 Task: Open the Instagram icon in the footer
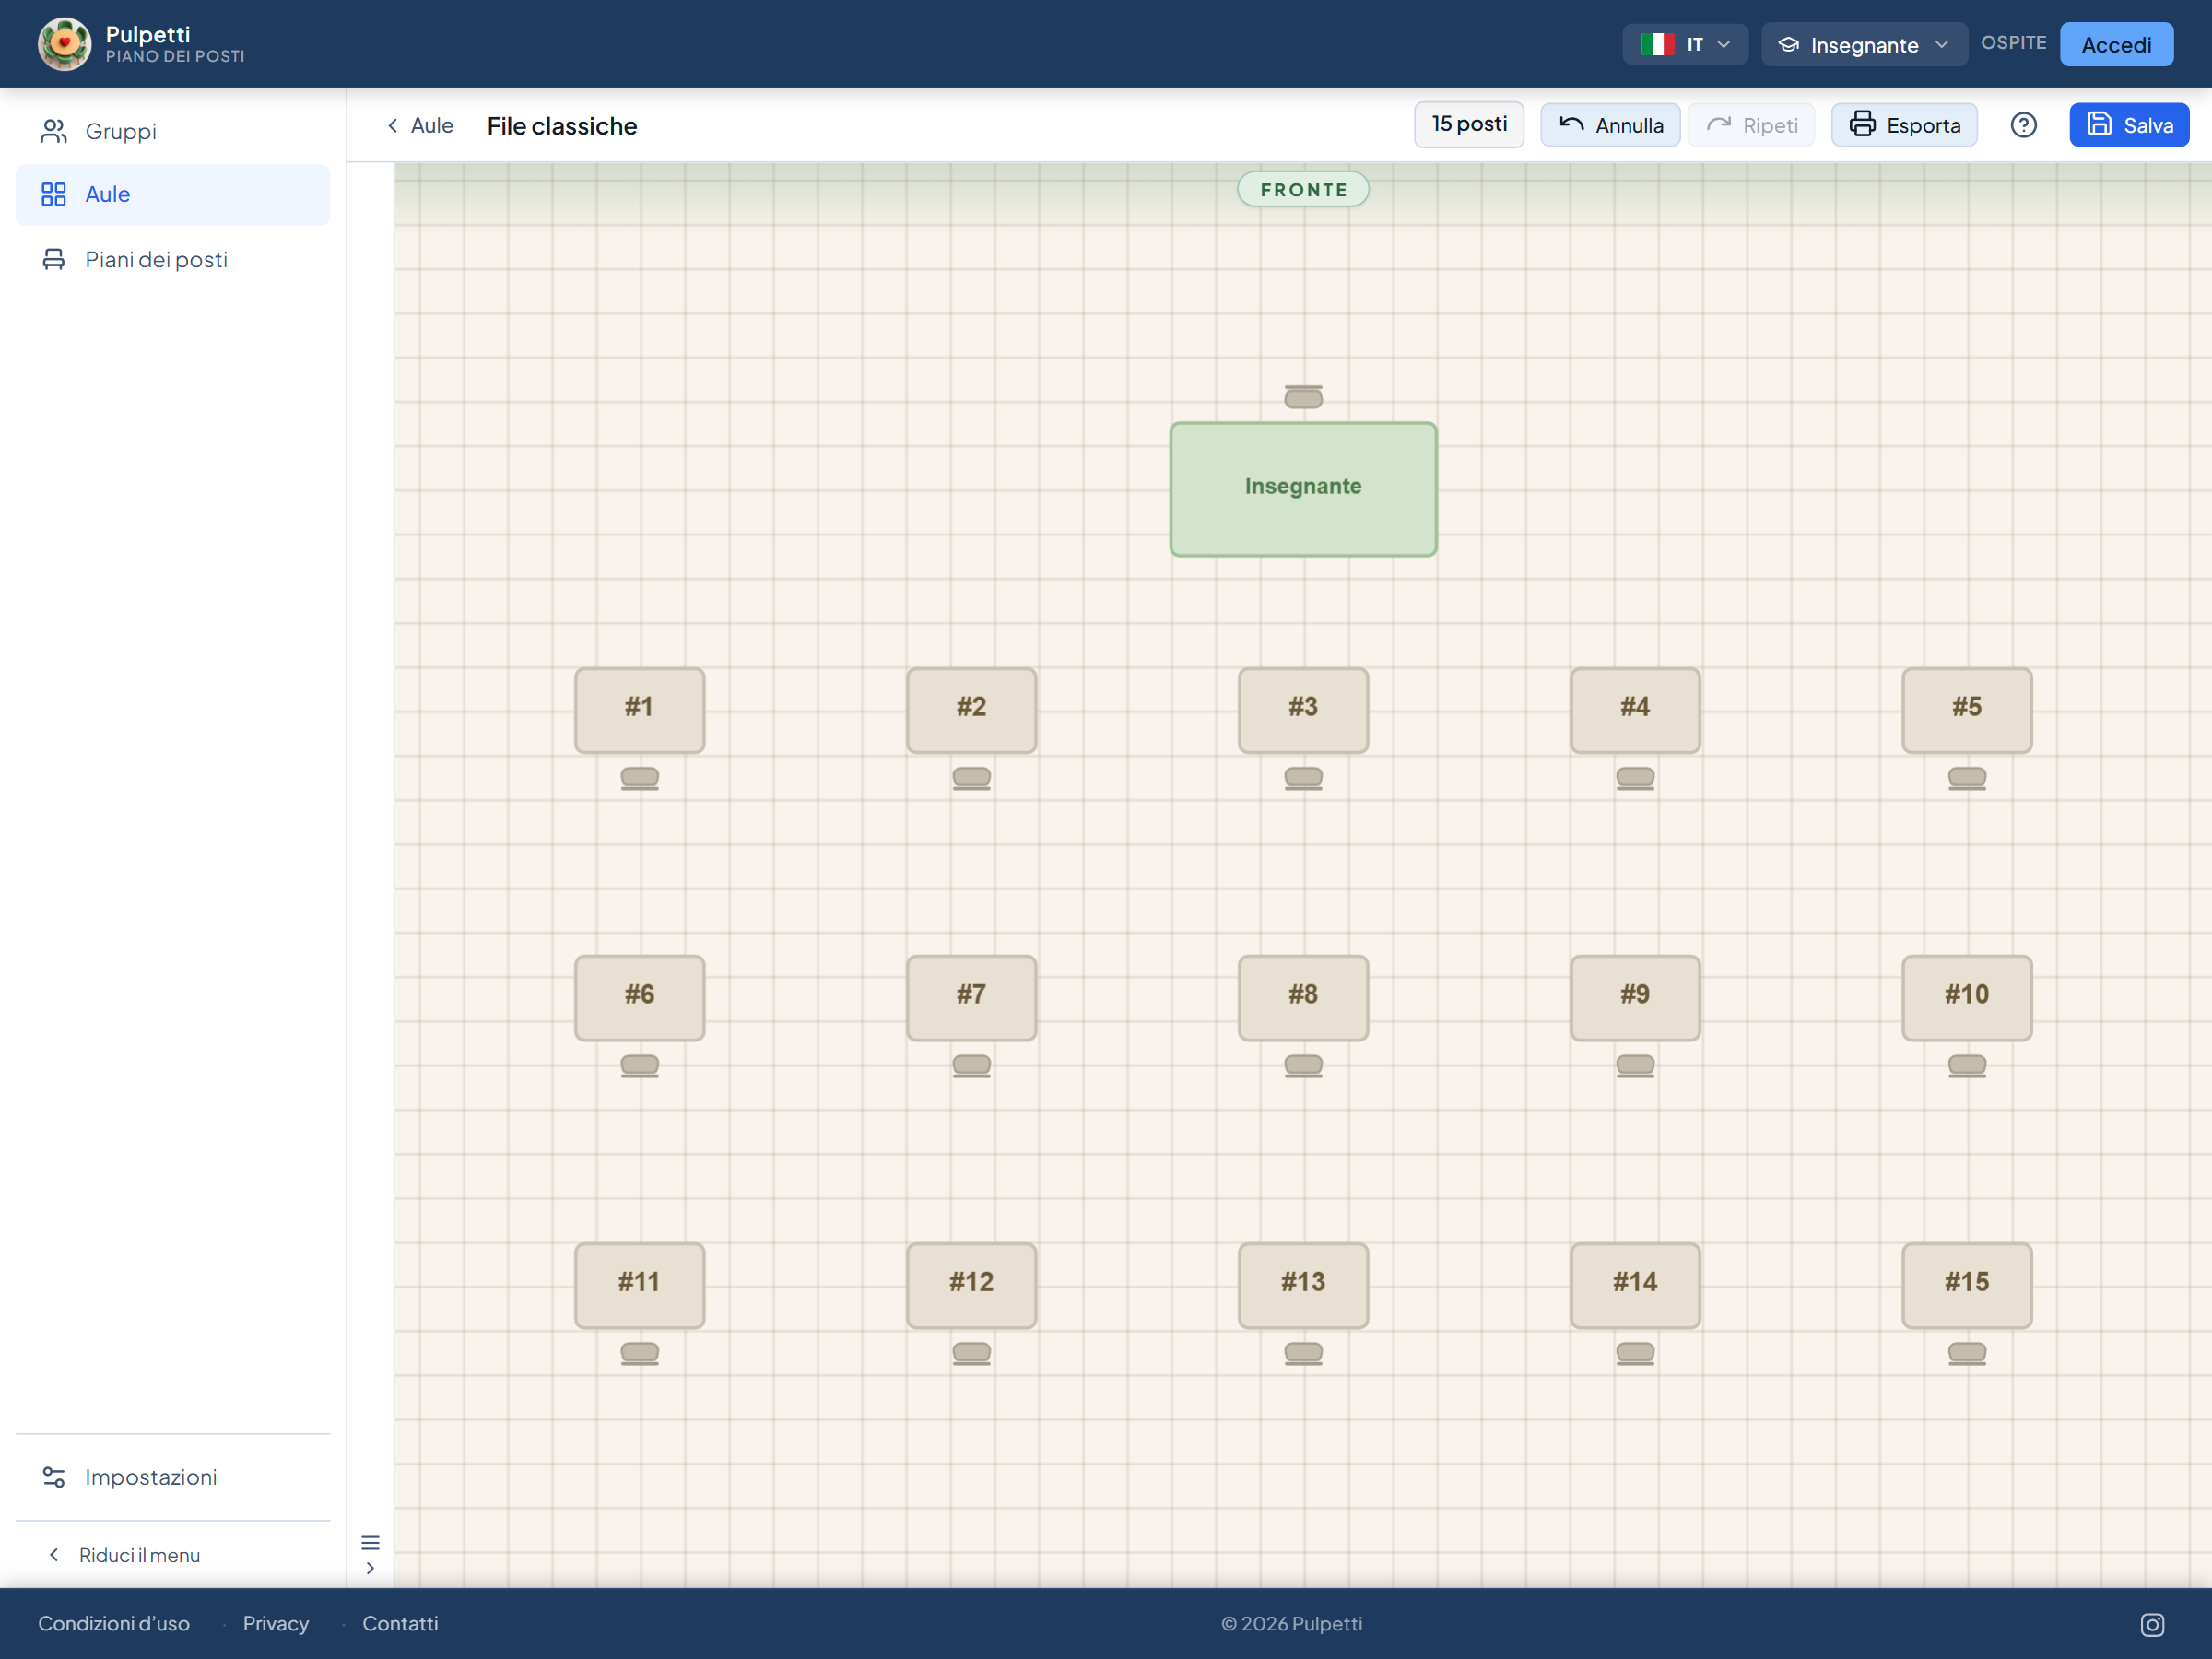tap(2152, 1625)
